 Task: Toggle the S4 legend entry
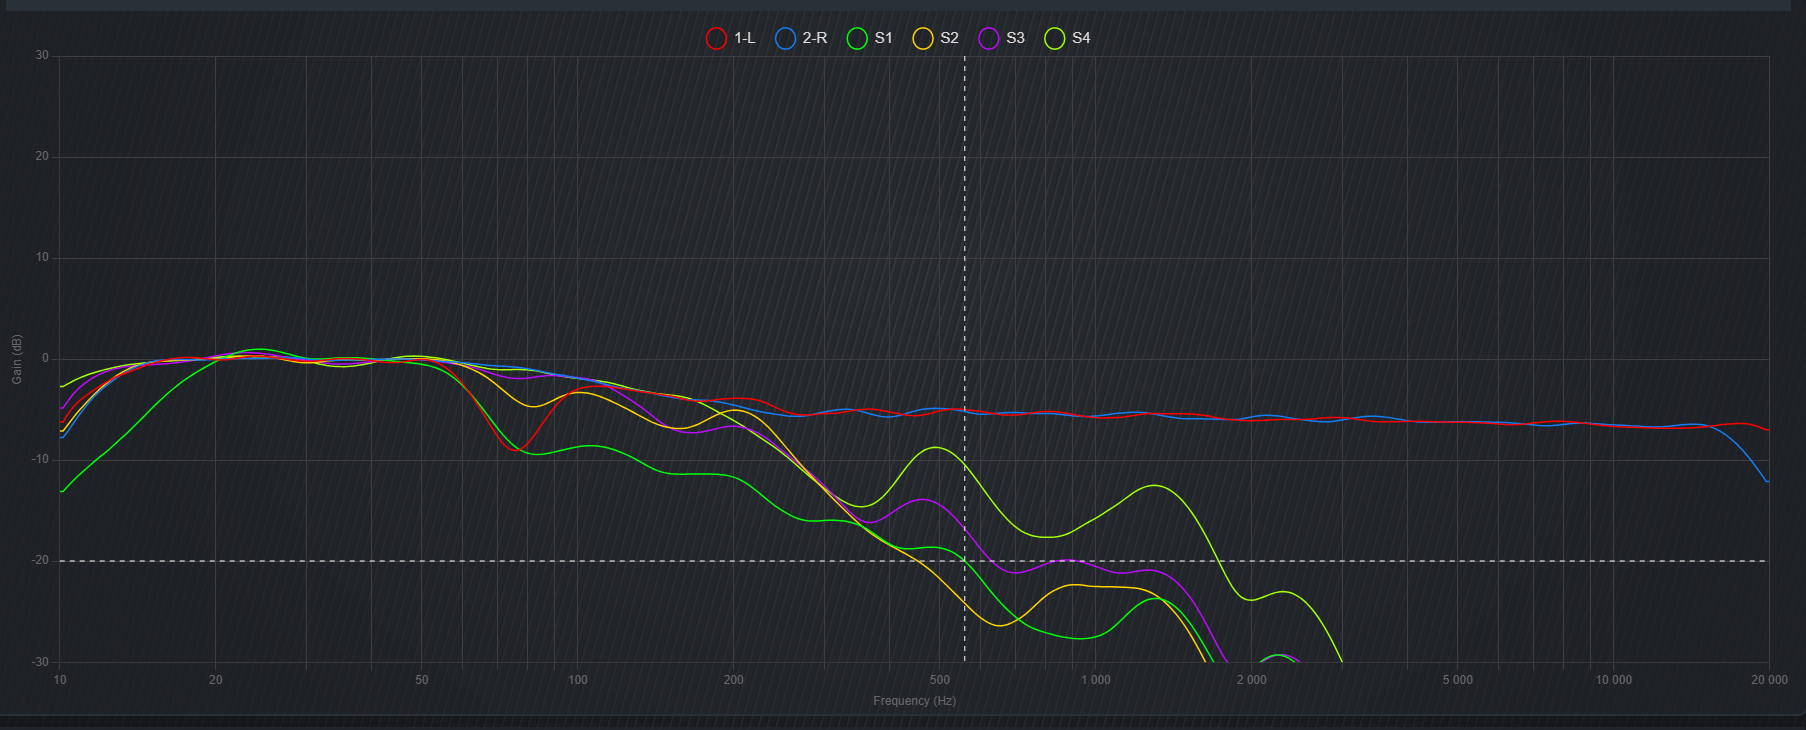pos(1068,39)
